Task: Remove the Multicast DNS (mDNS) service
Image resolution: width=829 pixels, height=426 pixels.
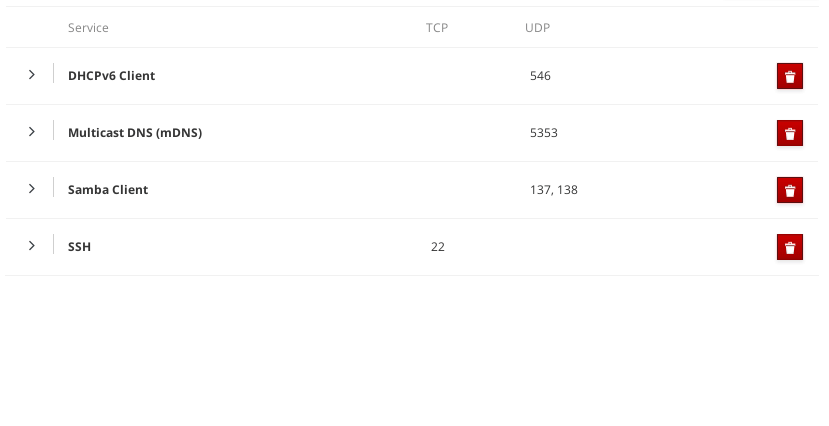Action: 789,134
